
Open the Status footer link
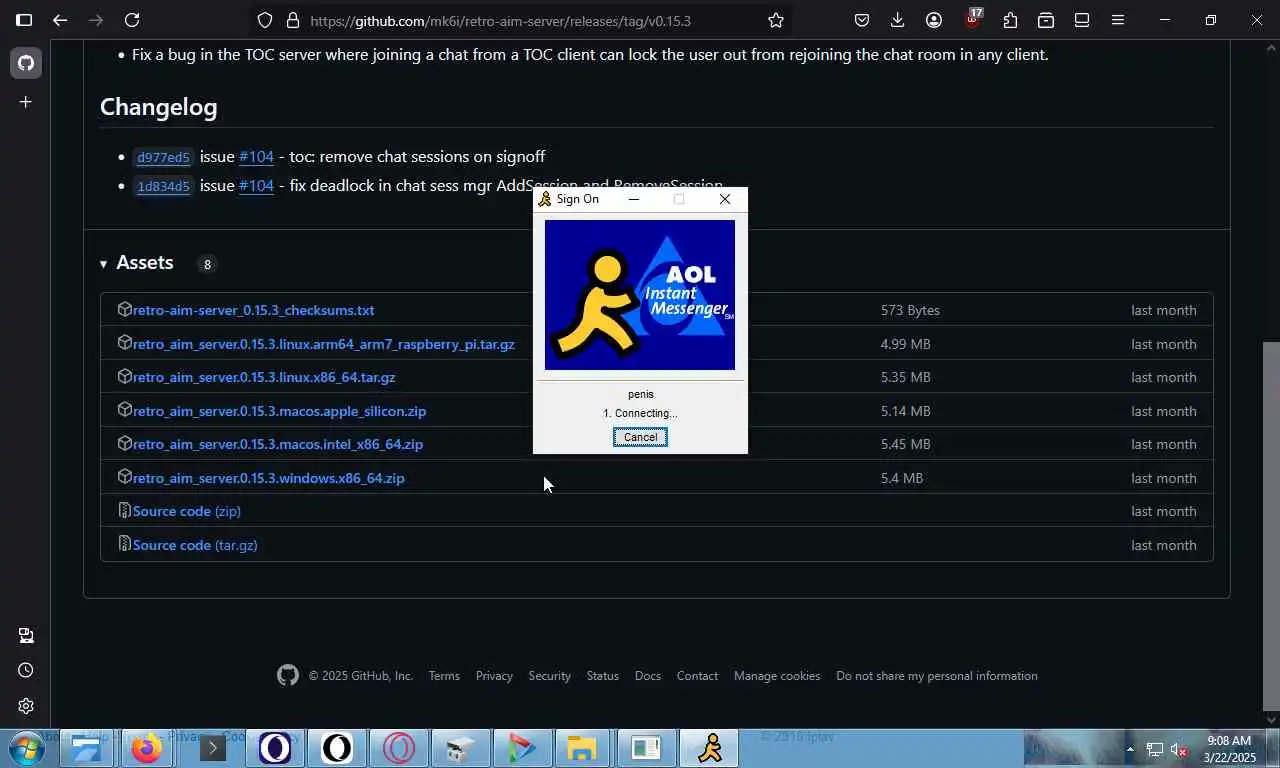click(x=602, y=676)
